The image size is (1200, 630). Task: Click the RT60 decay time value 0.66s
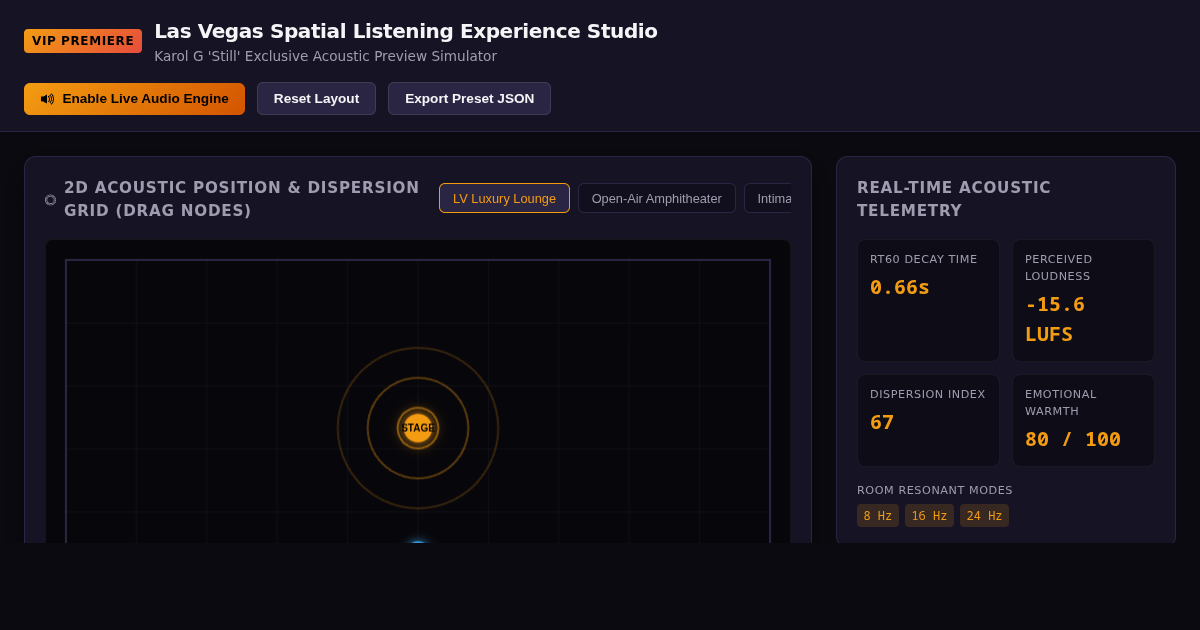900,287
